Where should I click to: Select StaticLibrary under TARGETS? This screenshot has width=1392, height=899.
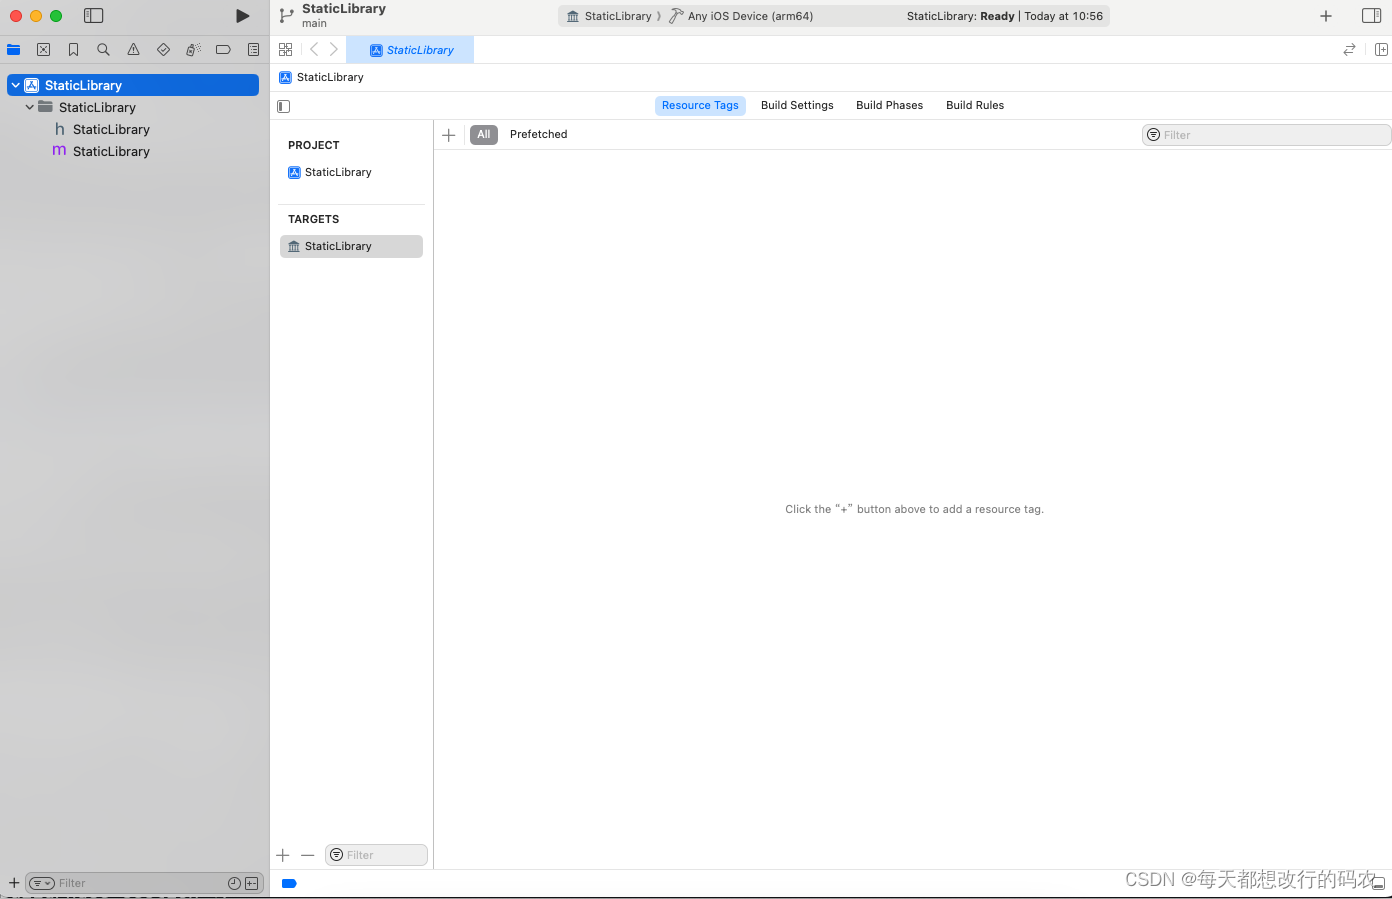[x=351, y=246]
